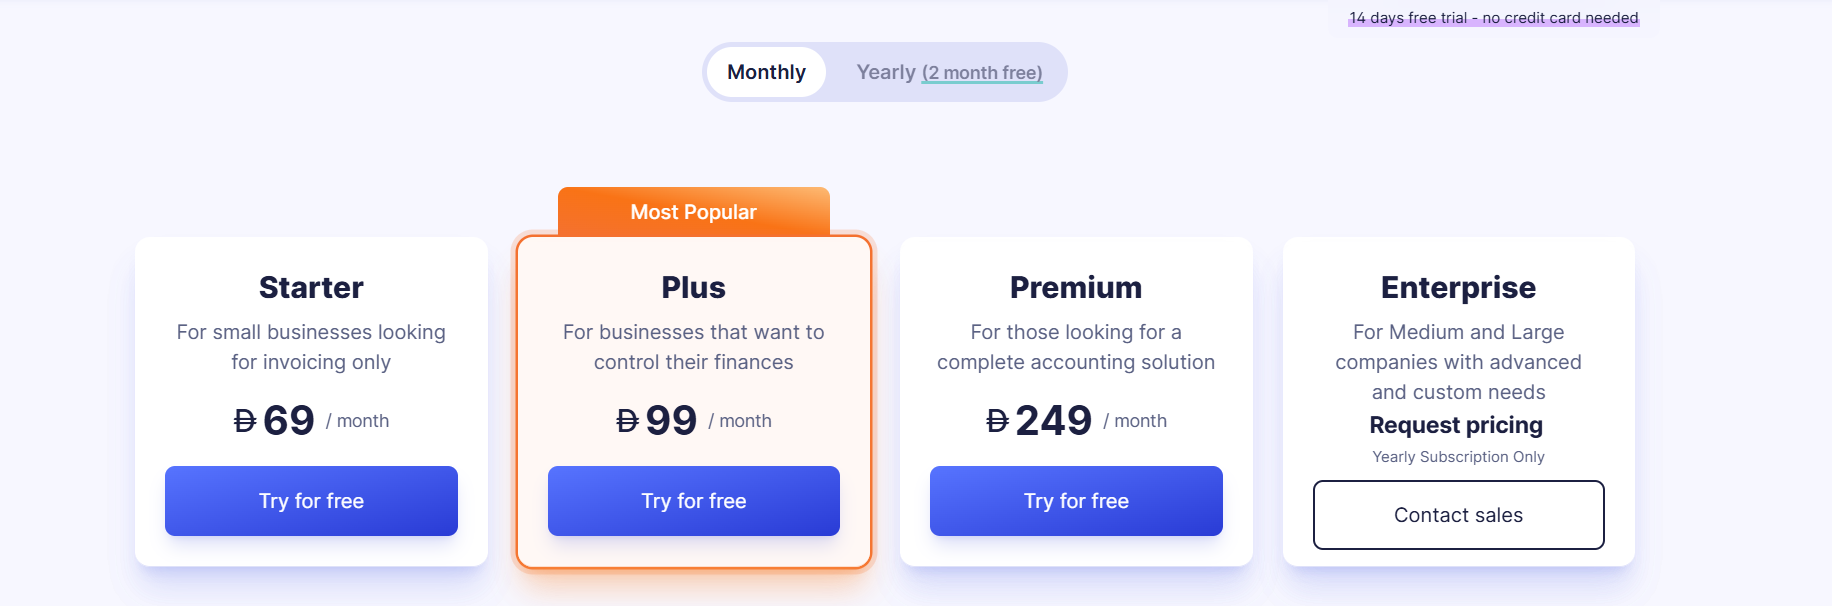1832x606 pixels.
Task: Click the underlined "2 month free" text
Action: [x=982, y=73]
